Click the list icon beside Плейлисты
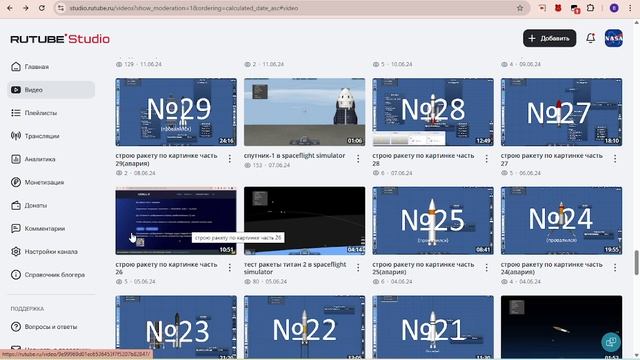Viewport: 640px width, 360px height. tap(16, 113)
